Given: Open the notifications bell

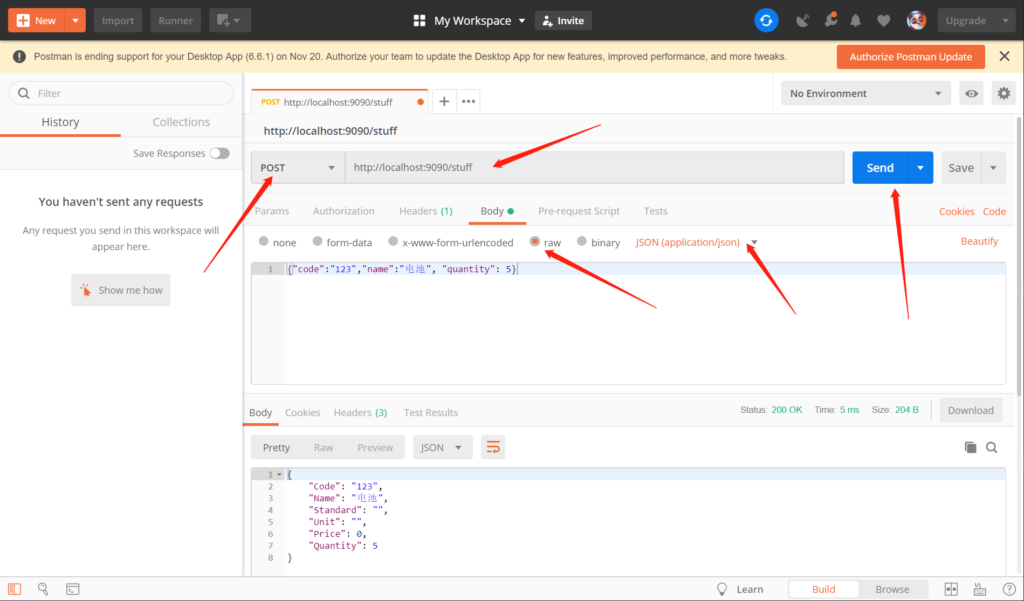Looking at the screenshot, I should (856, 21).
